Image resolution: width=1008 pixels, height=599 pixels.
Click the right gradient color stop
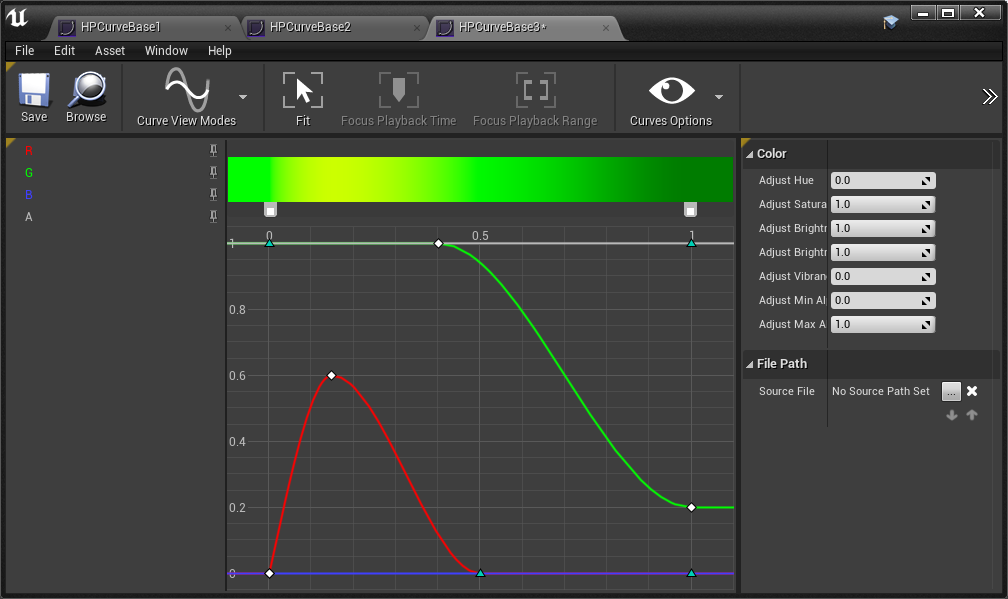click(690, 210)
